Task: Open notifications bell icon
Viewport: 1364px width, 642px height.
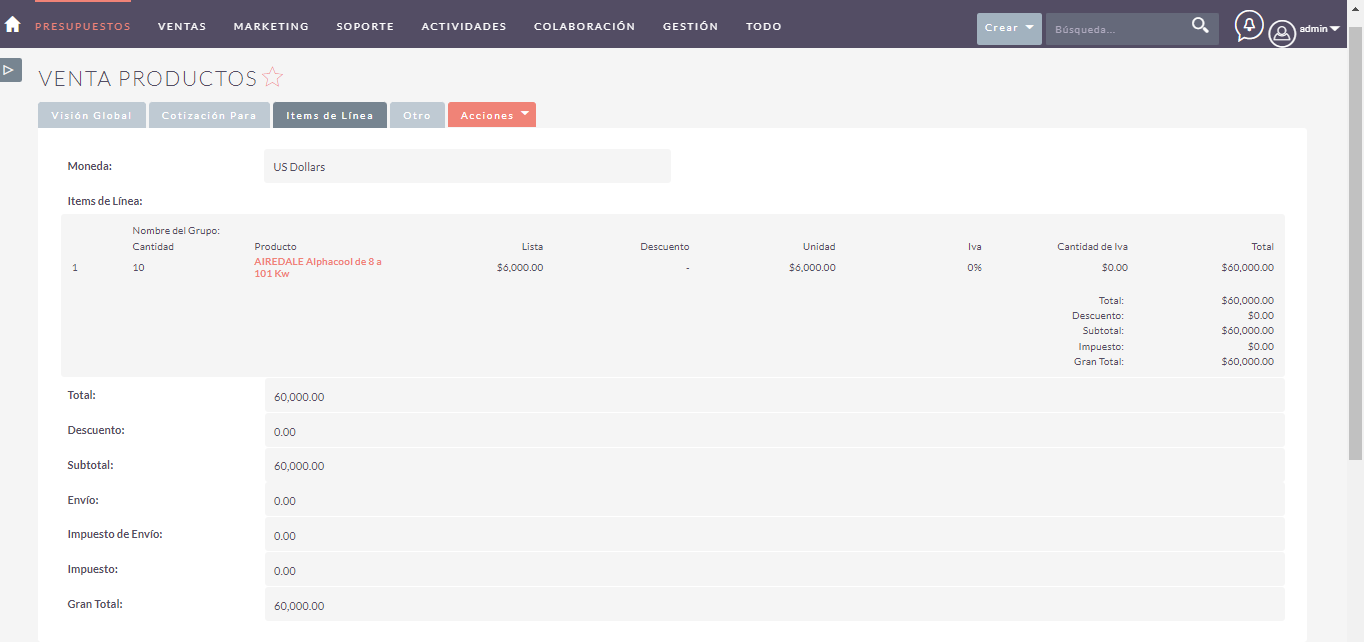Action: click(1248, 25)
